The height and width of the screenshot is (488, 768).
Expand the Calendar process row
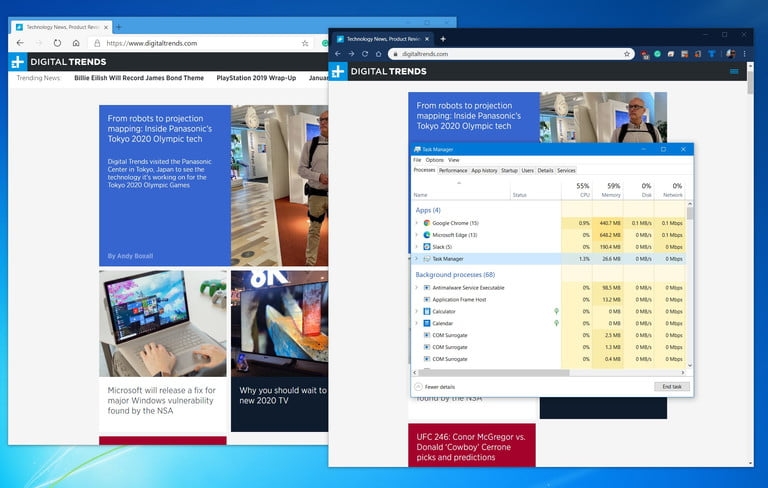click(417, 323)
